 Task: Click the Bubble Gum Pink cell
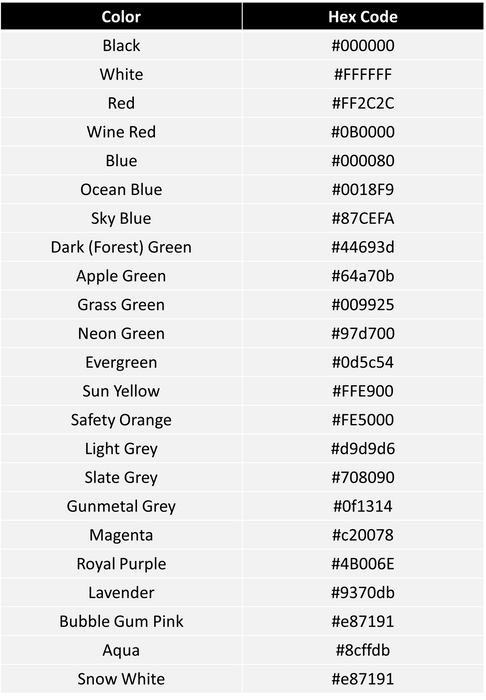point(121,621)
